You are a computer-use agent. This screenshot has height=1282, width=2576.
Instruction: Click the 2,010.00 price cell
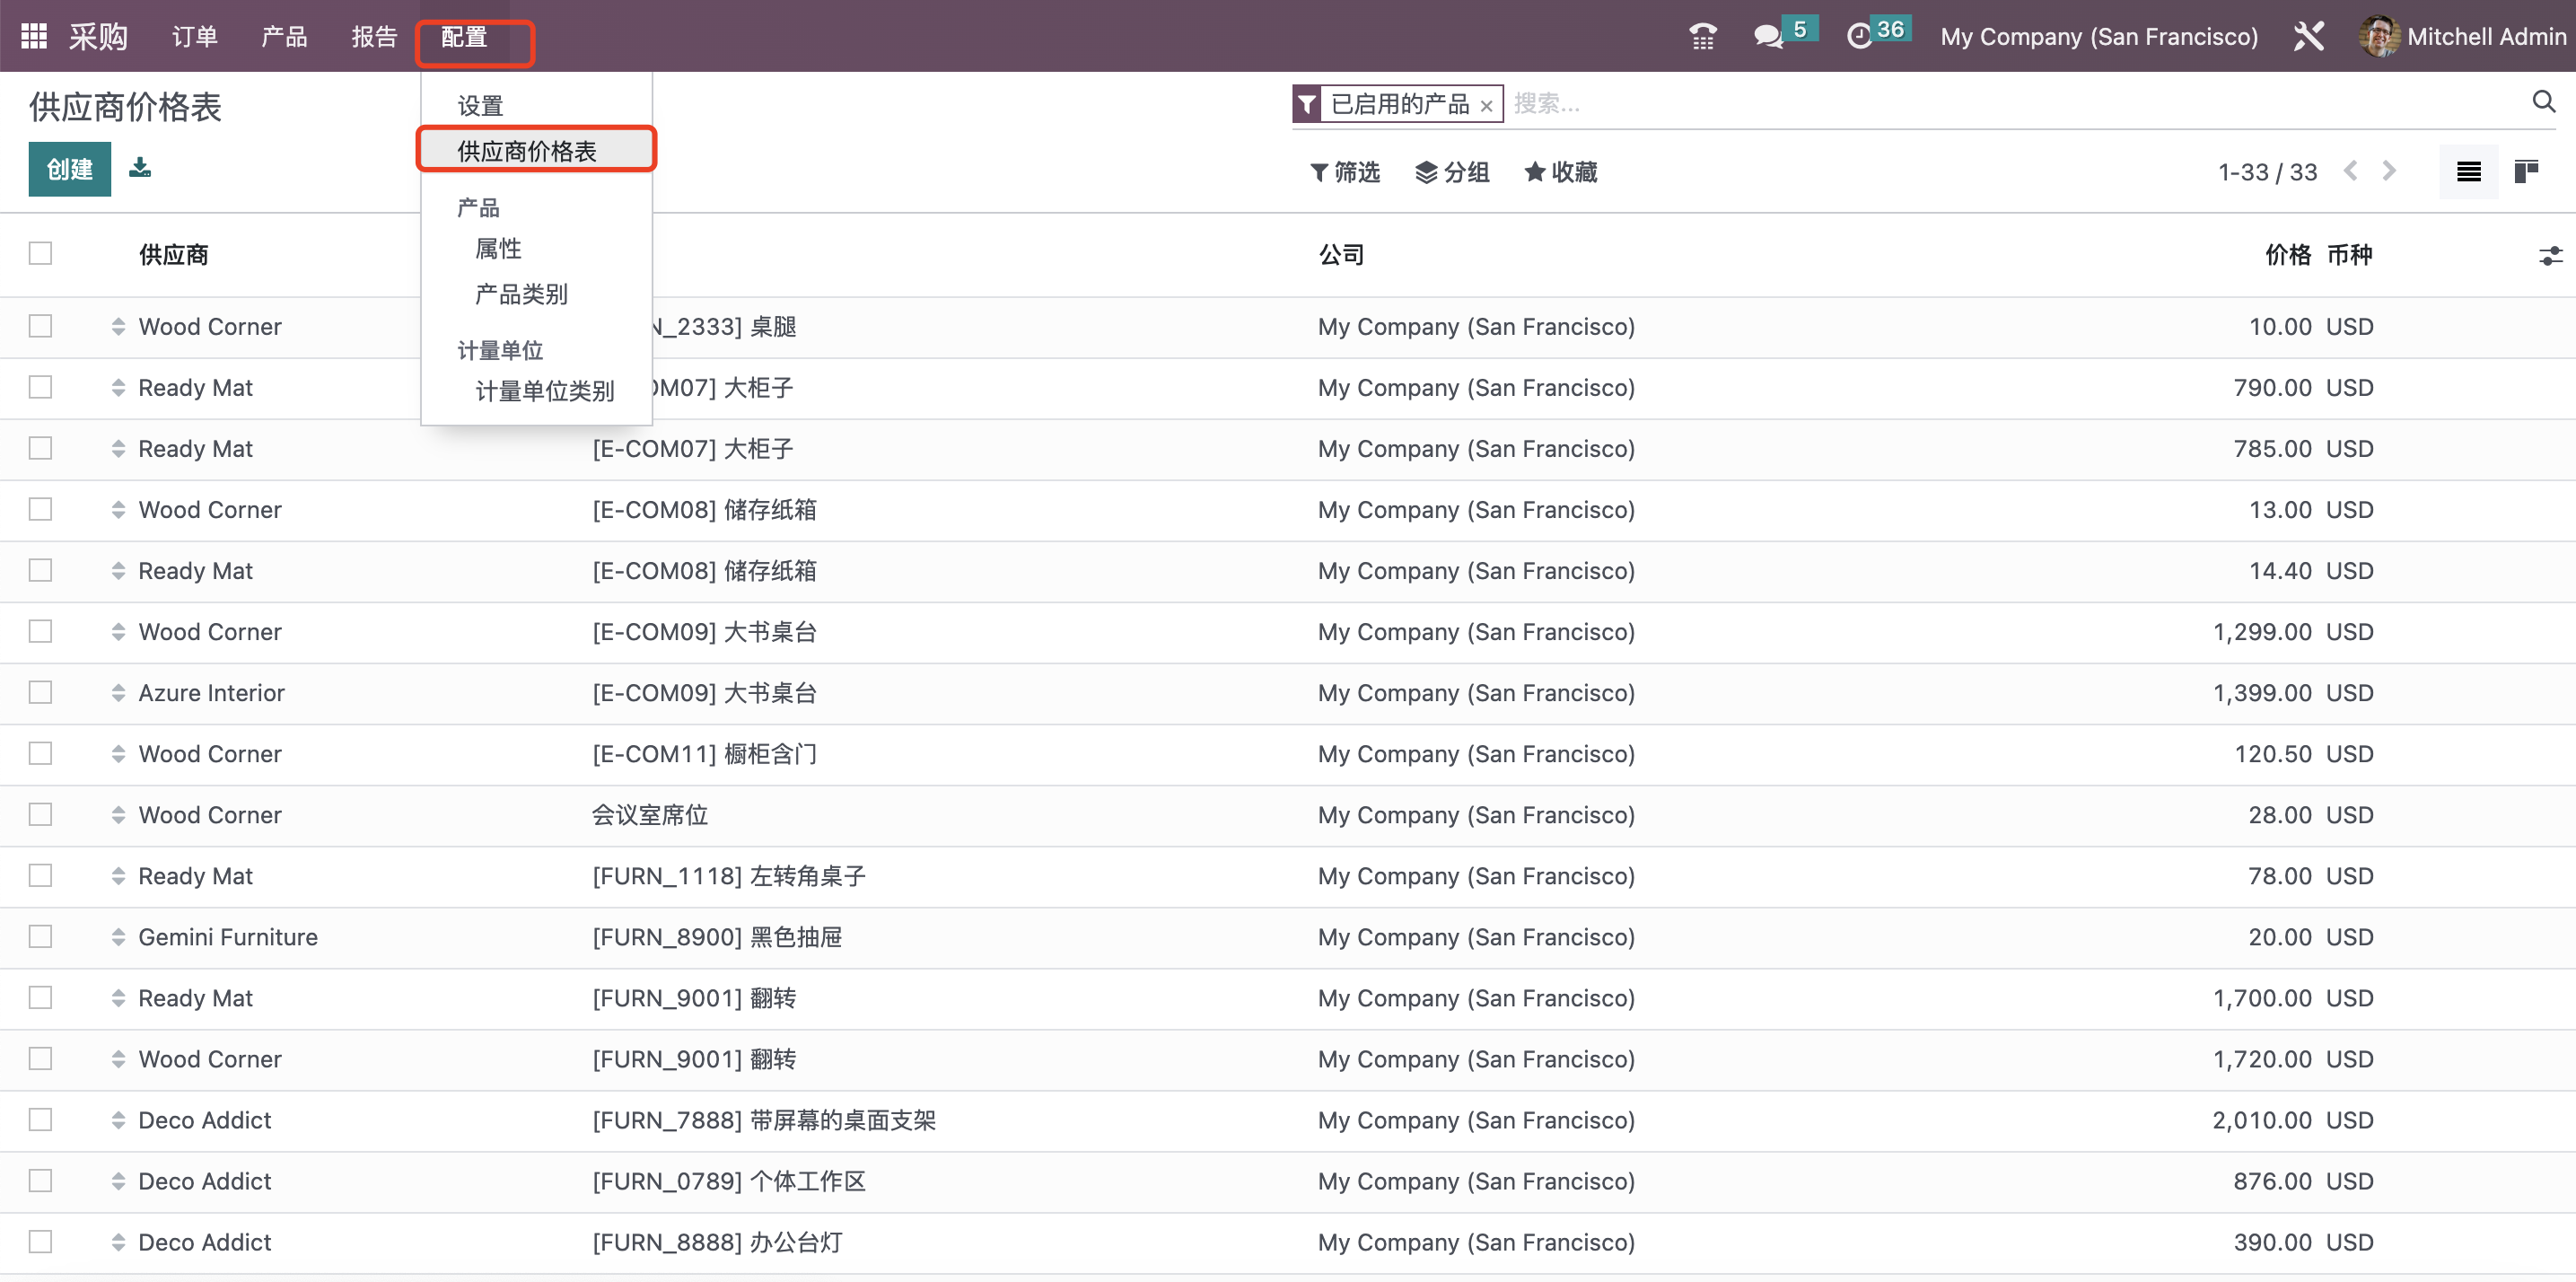coord(2262,1120)
